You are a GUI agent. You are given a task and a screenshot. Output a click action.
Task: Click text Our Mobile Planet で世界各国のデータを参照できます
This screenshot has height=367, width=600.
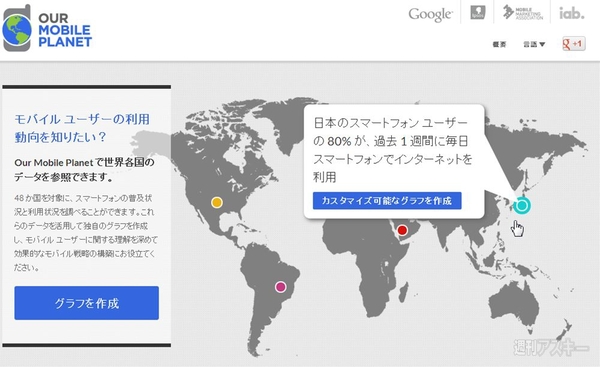click(x=84, y=170)
